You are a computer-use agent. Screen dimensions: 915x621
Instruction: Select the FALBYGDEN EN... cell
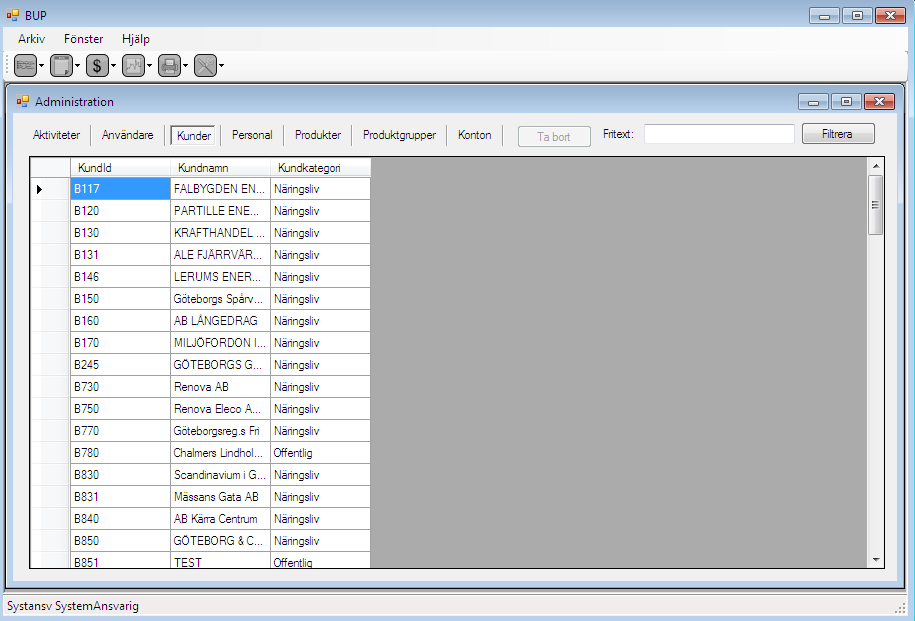[220, 189]
